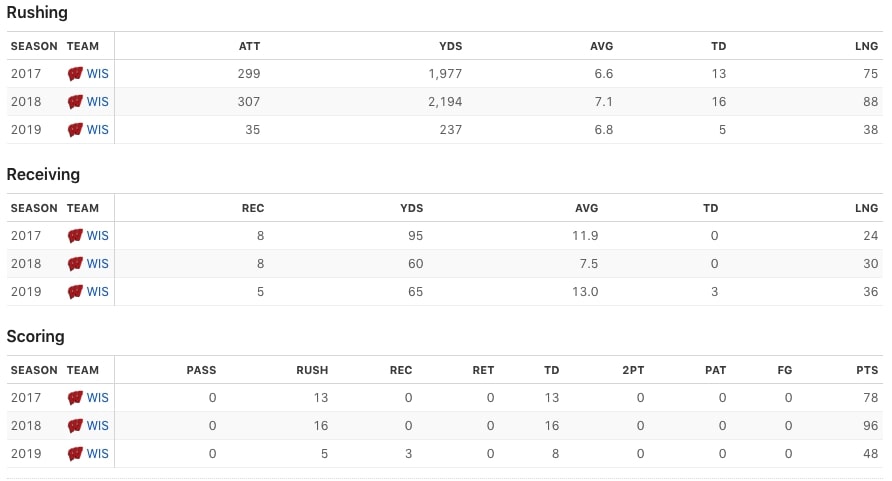Open the WIS link in 2017 Rushing row
Screen dimensions: 892x481
point(98,74)
